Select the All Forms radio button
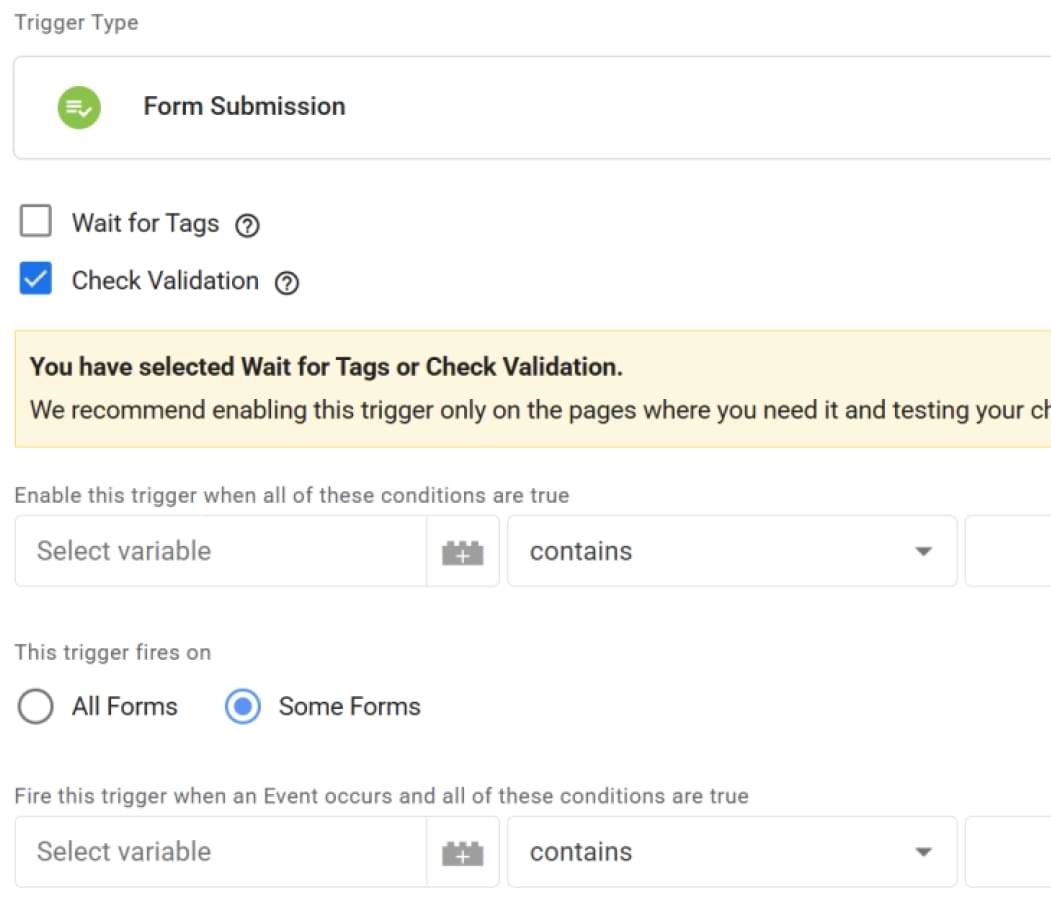Image resolution: width=1051 pixels, height=905 pixels. tap(36, 707)
